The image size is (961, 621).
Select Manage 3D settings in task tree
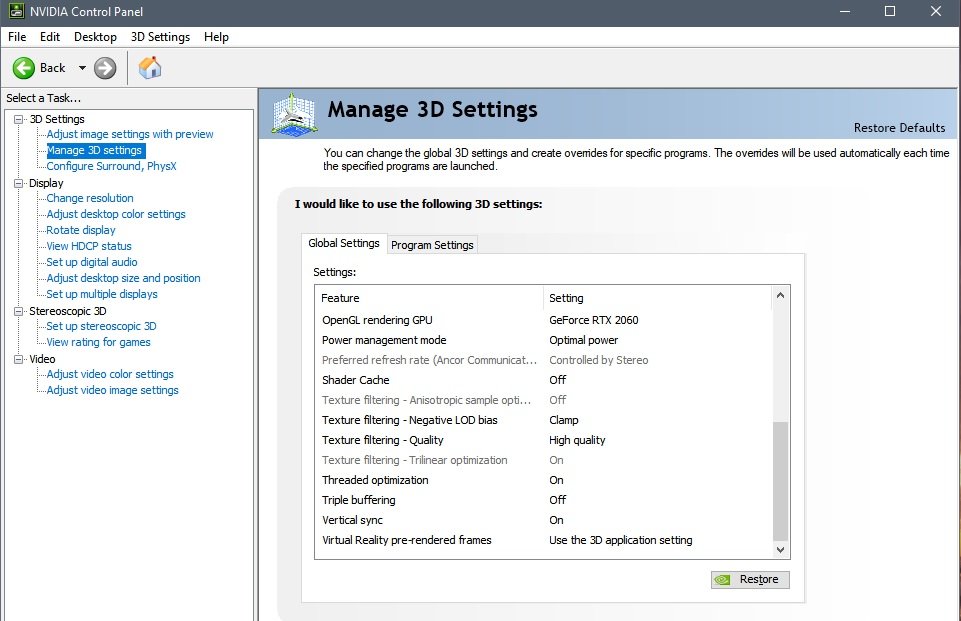click(x=94, y=150)
